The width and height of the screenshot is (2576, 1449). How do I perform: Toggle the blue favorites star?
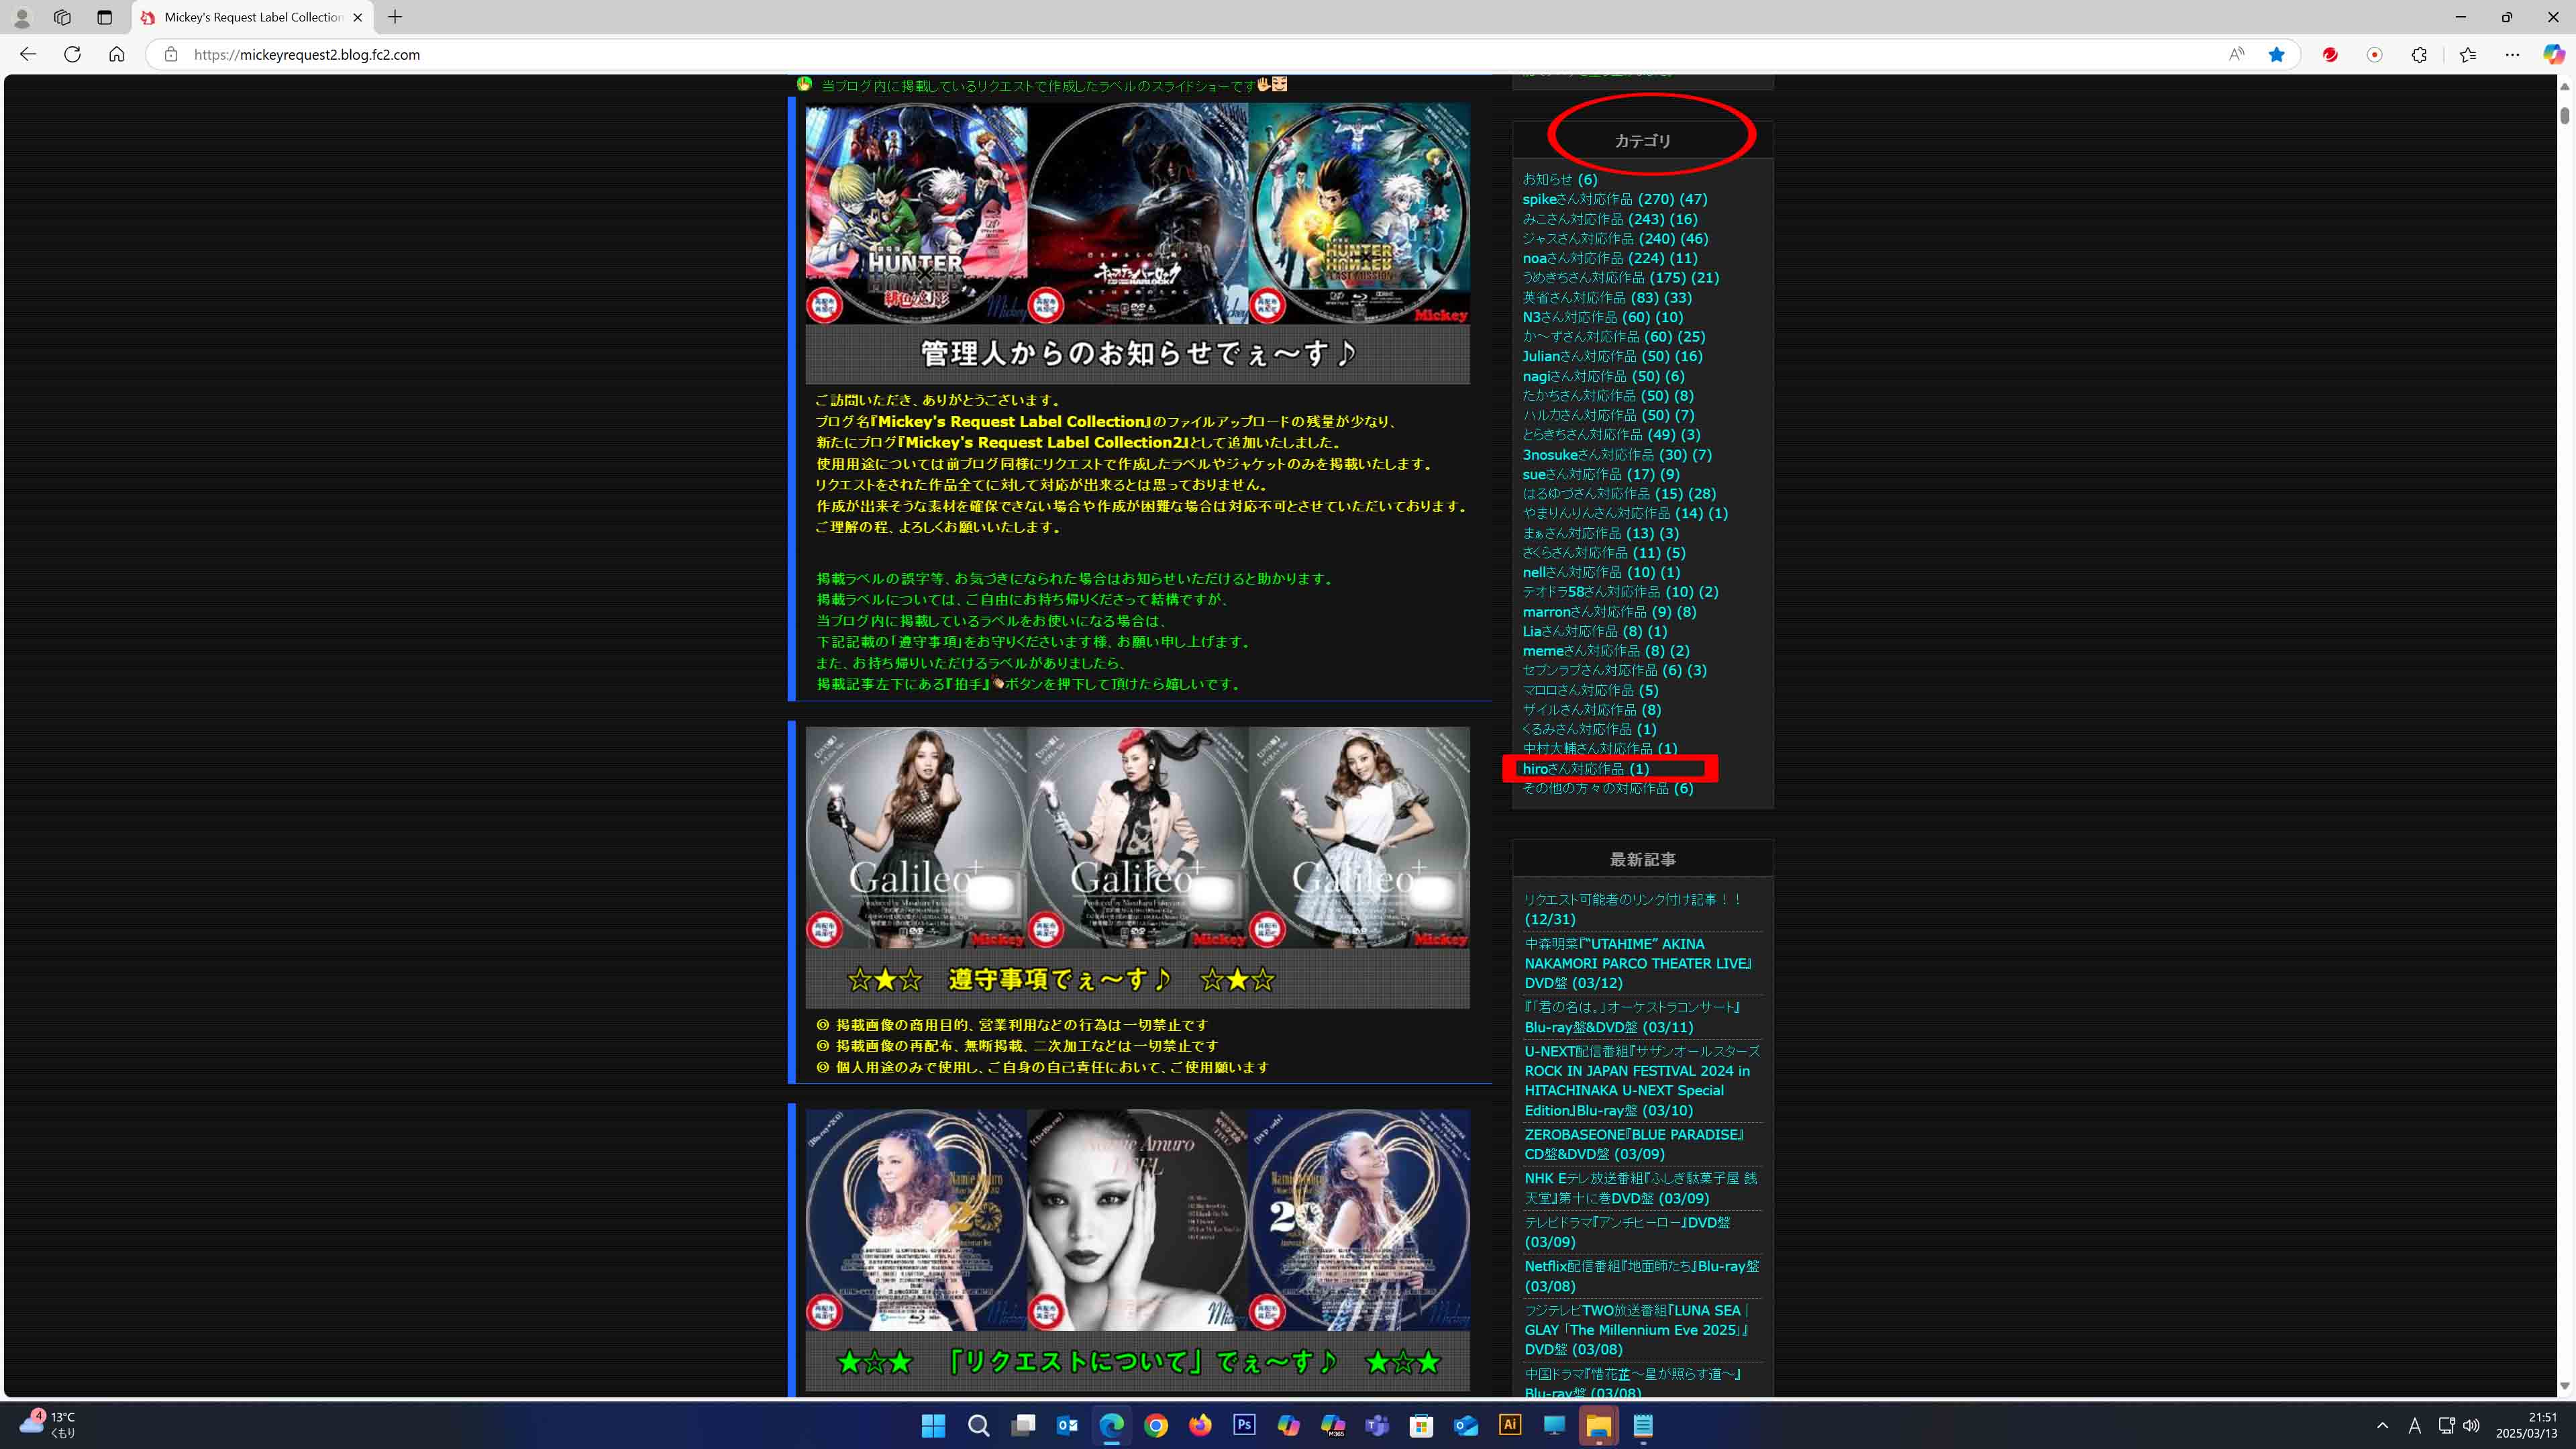pos(2277,54)
